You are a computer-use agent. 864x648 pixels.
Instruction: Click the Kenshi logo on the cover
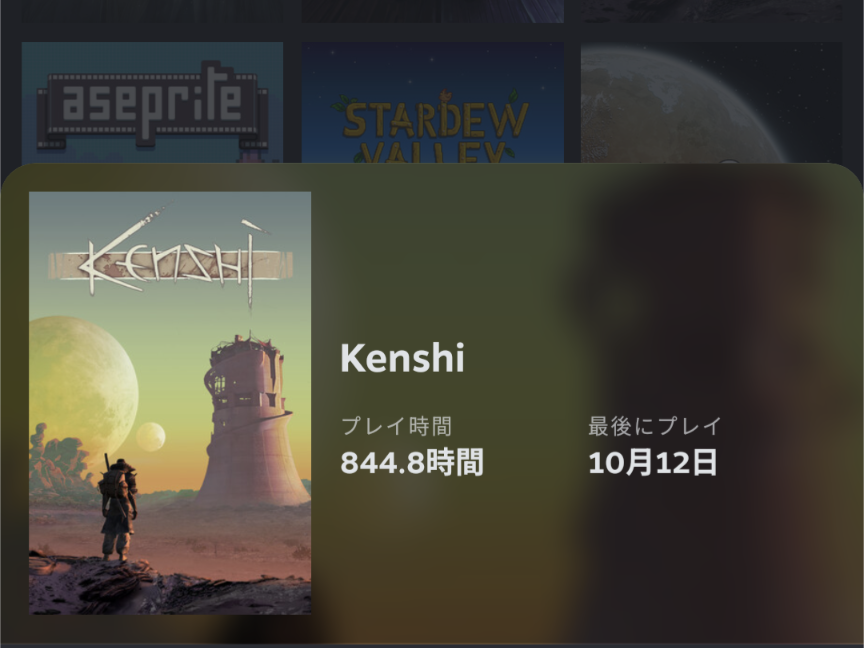[x=170, y=260]
